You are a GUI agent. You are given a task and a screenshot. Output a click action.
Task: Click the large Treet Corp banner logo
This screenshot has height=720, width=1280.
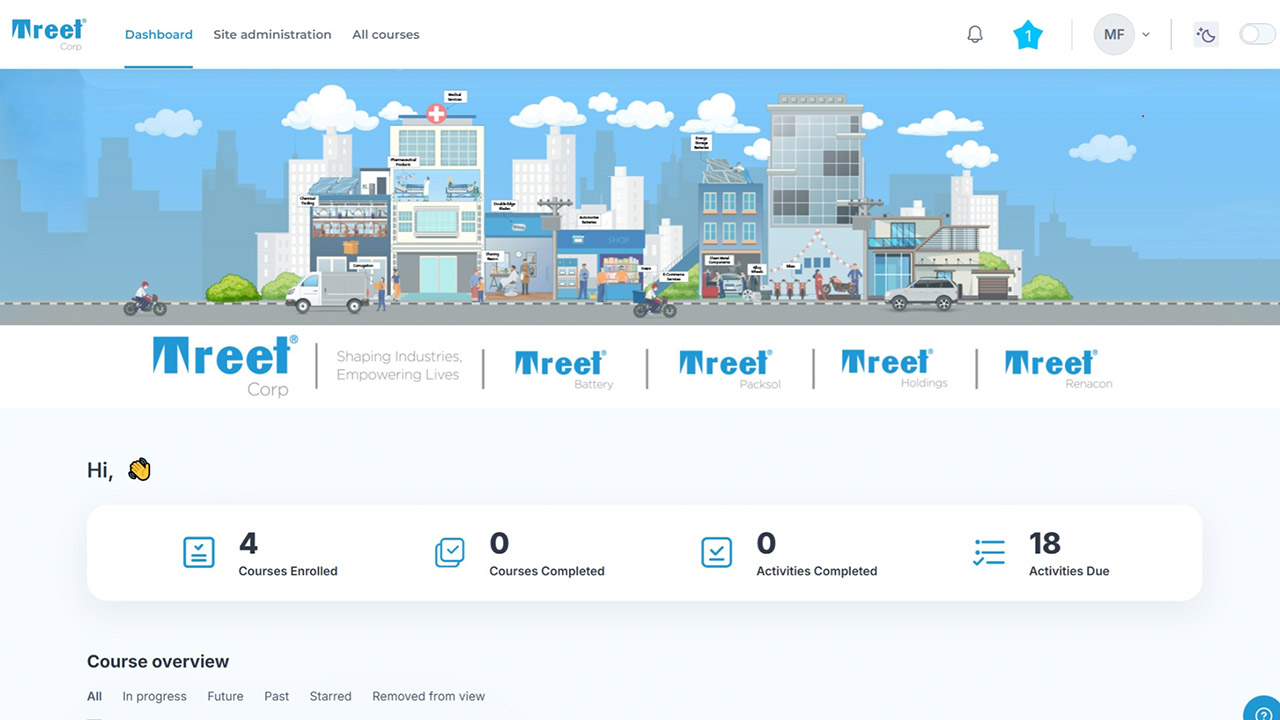pos(225,366)
